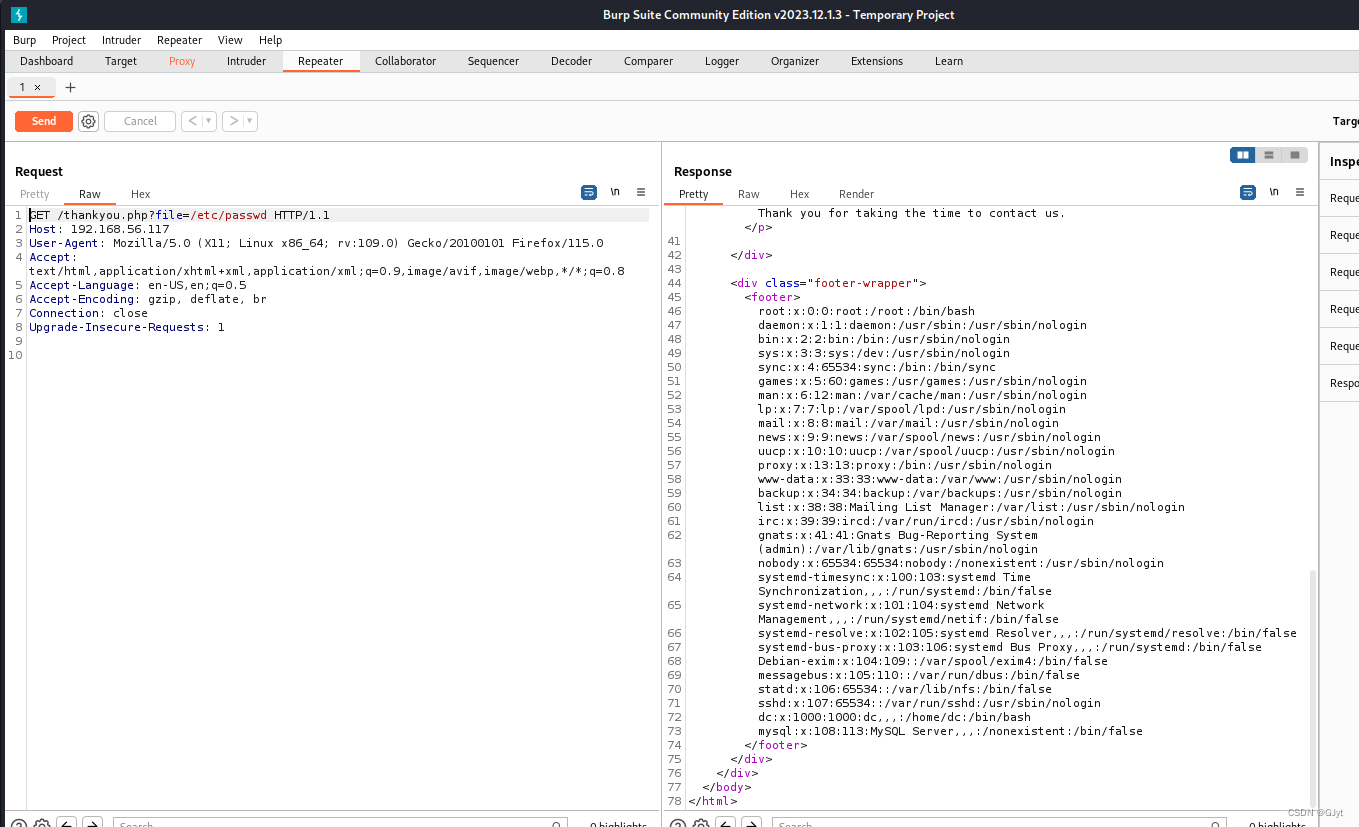Open the Project menu
Screen dimensions: 1359x827
(x=69, y=40)
